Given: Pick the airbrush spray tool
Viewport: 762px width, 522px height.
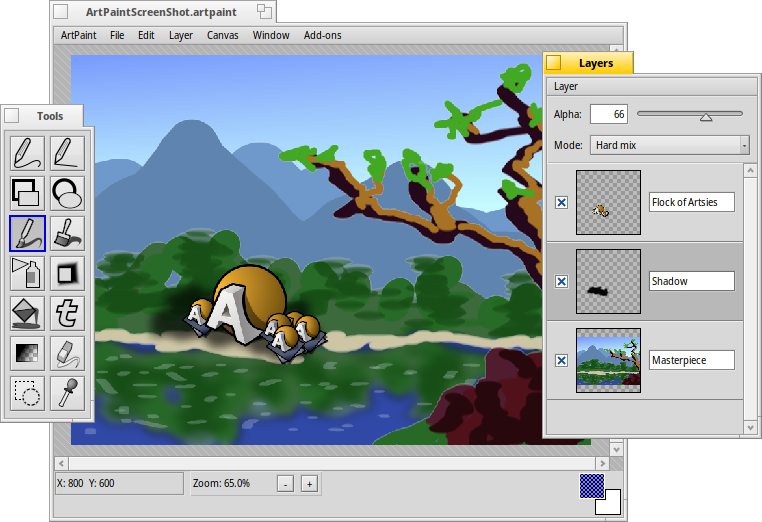Looking at the screenshot, I should click(27, 273).
